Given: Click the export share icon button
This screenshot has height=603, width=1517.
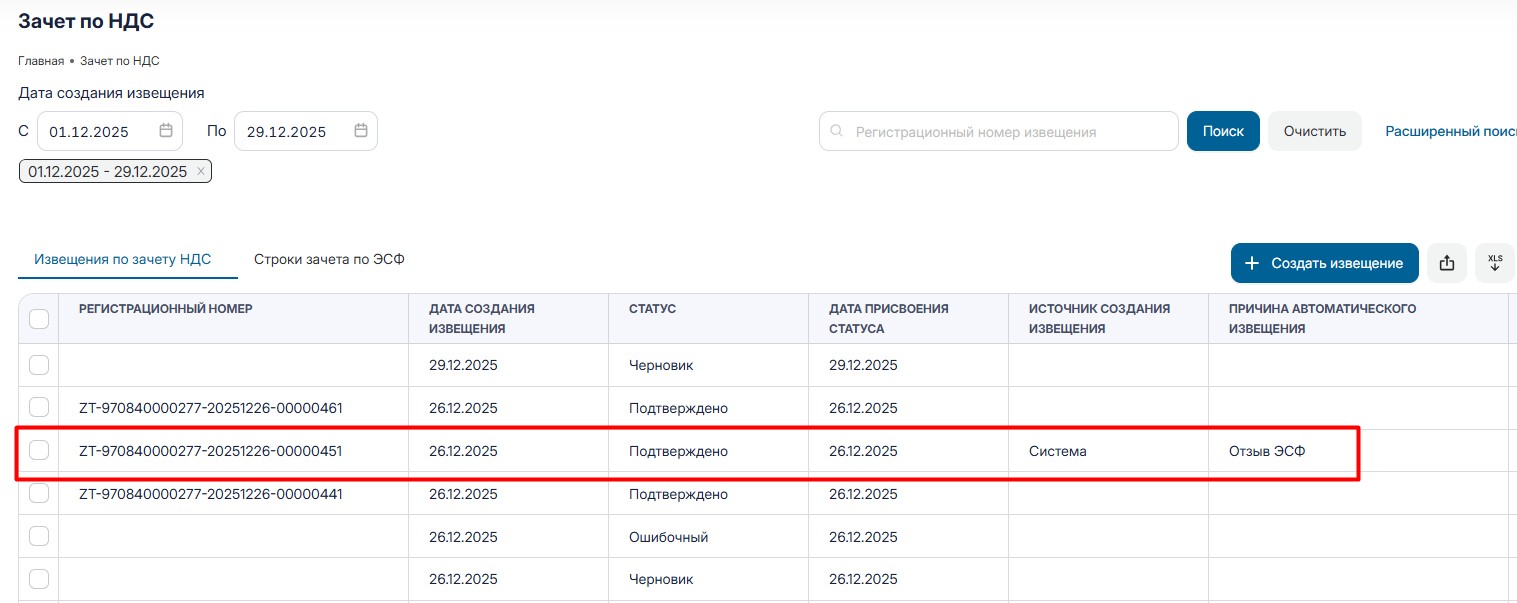Looking at the screenshot, I should 1446,263.
